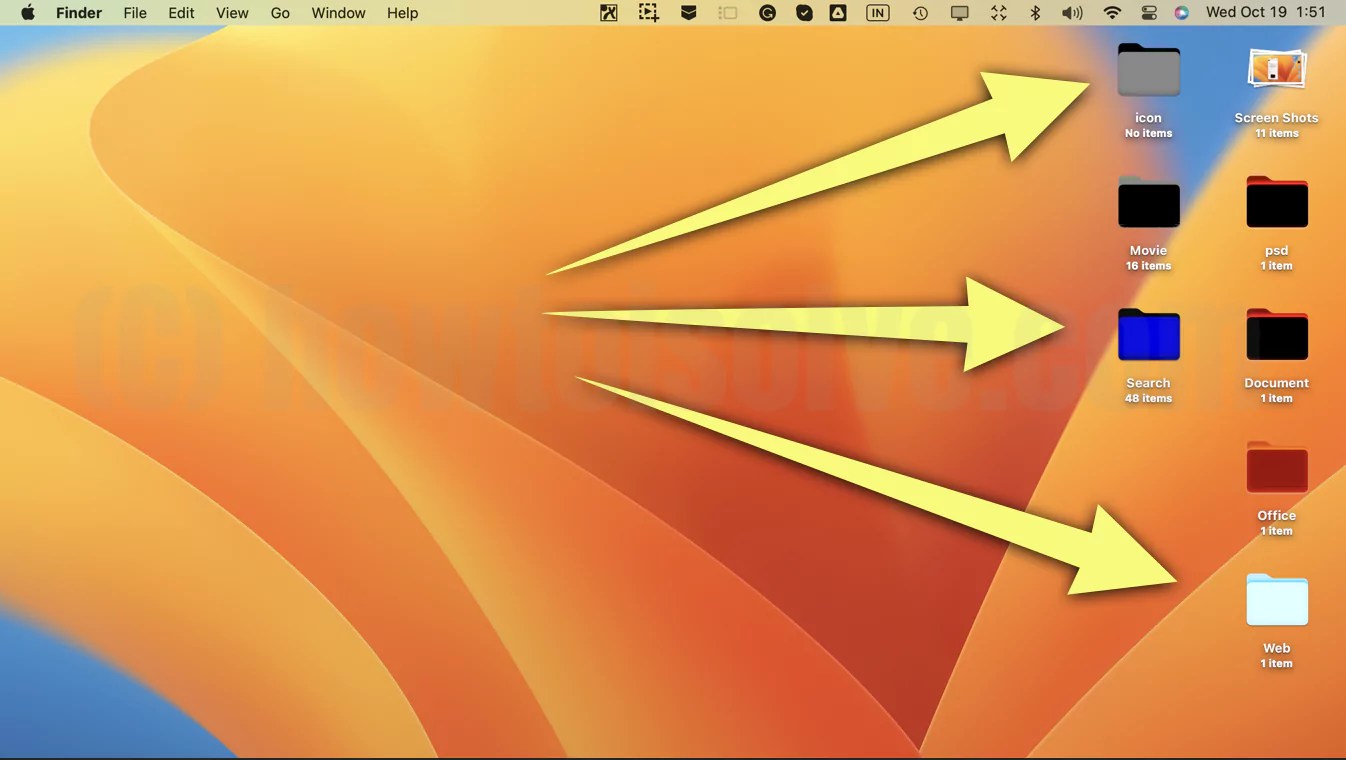This screenshot has width=1346, height=760.
Task: Click the Screen Mirroring display icon
Action: (959, 13)
